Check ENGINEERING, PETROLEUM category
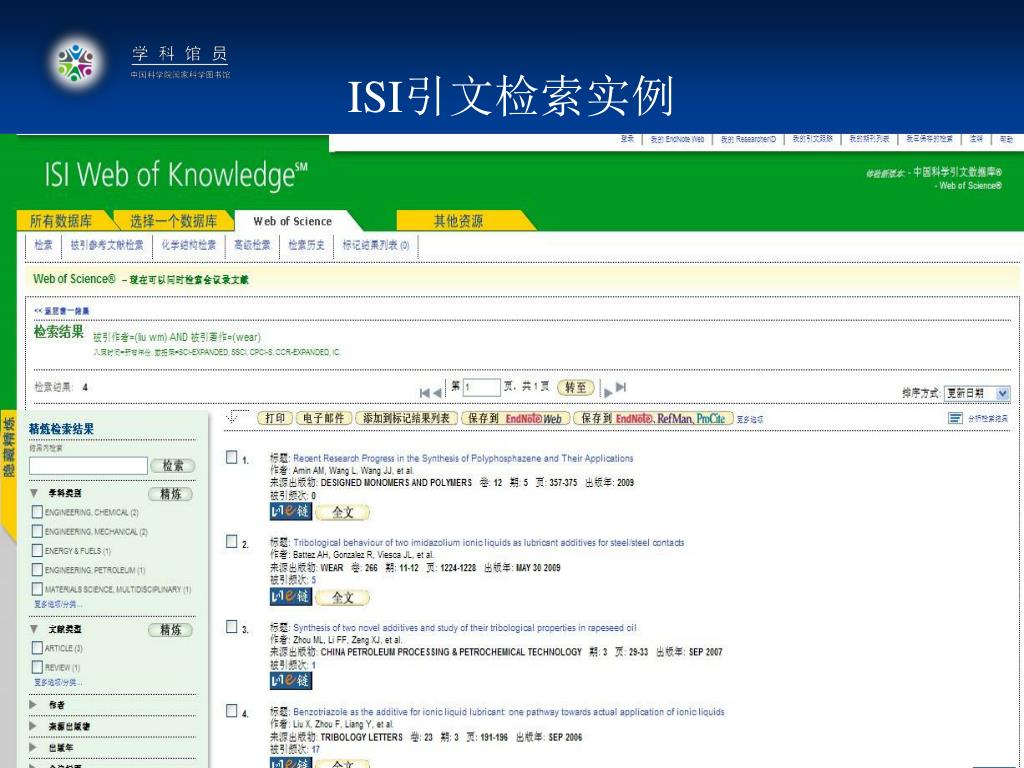 pyautogui.click(x=37, y=569)
